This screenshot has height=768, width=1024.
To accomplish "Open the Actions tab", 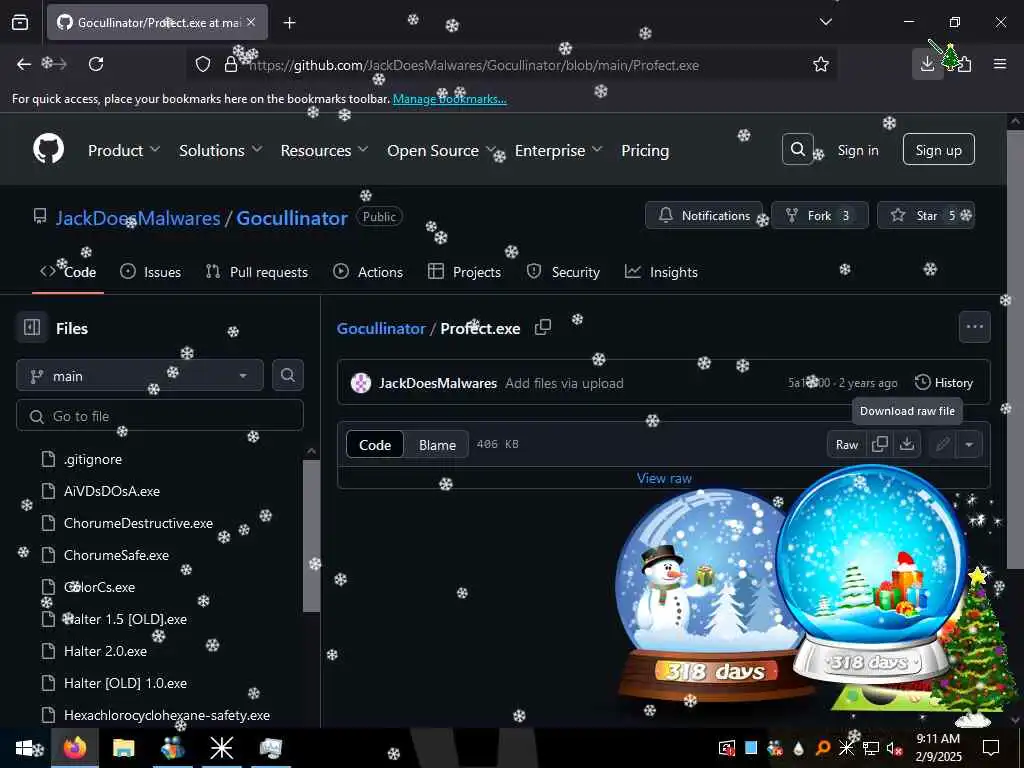I will click(x=368, y=272).
